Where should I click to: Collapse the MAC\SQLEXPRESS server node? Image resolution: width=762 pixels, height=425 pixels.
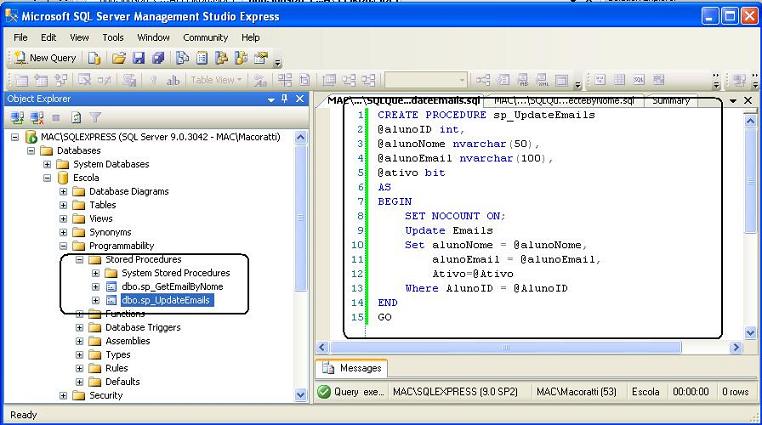coord(15,137)
